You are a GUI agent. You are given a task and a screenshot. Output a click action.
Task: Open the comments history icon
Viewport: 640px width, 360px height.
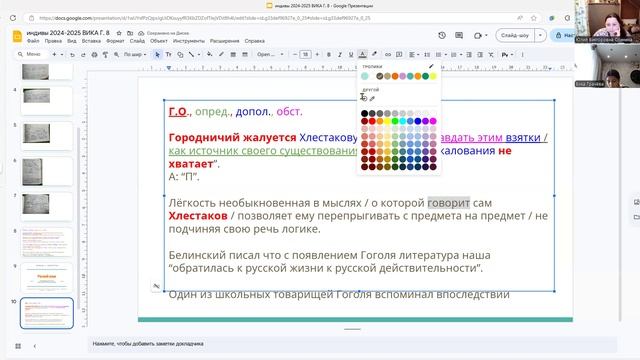point(459,36)
